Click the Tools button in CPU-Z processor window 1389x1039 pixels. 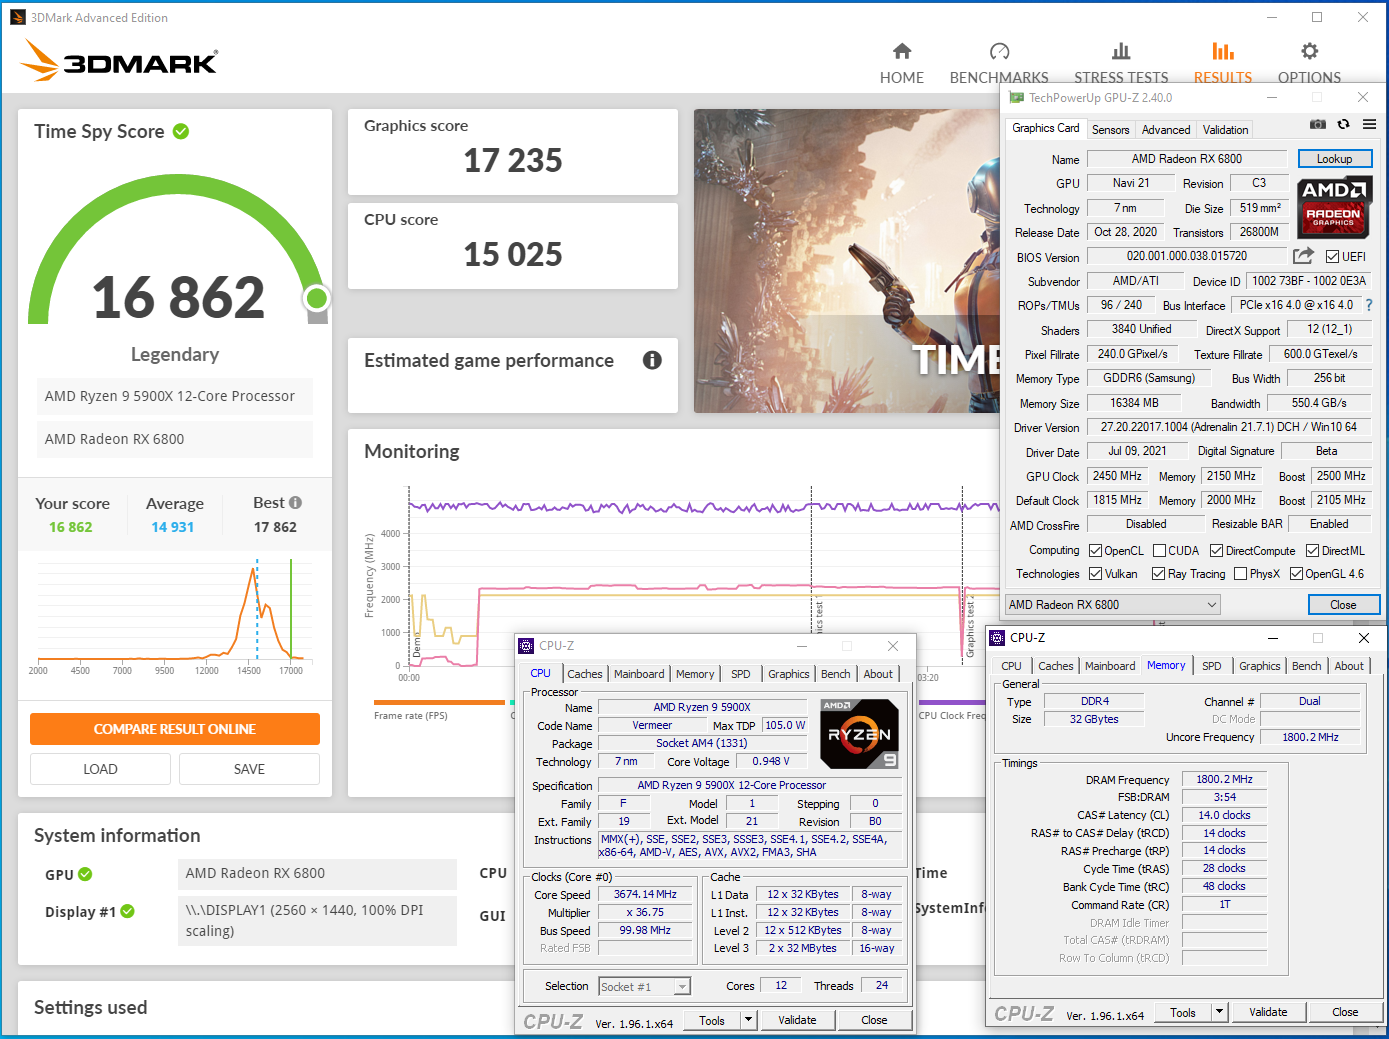click(x=712, y=1020)
